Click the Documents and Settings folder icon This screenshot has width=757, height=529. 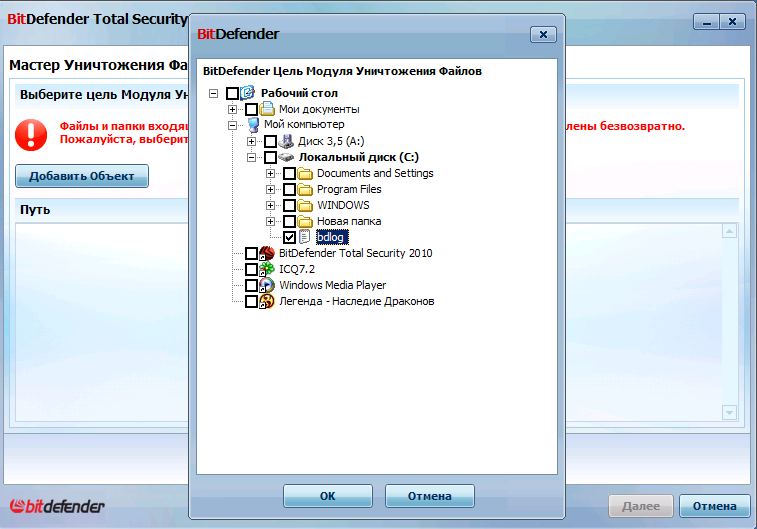[305, 173]
